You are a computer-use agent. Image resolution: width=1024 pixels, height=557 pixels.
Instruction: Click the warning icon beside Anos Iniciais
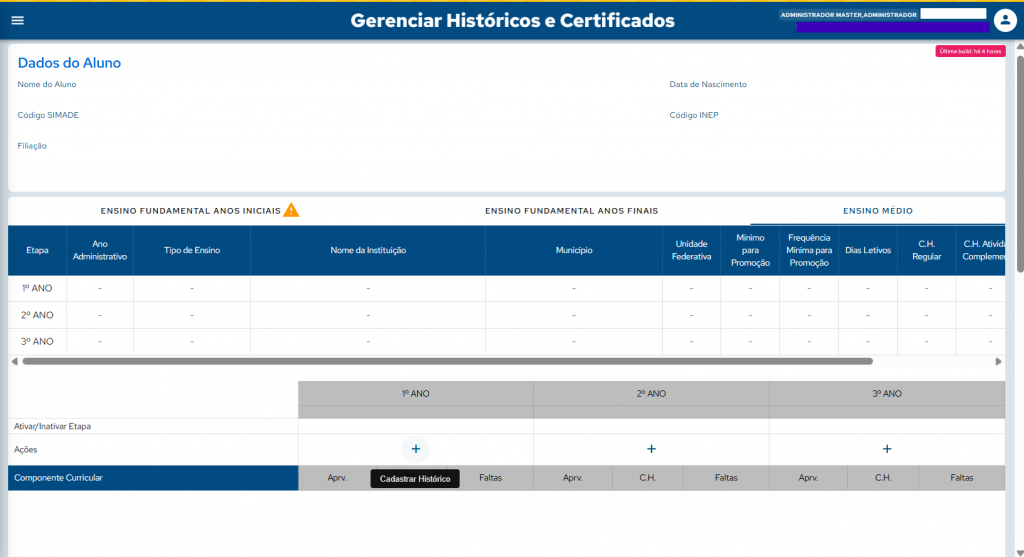coord(291,210)
